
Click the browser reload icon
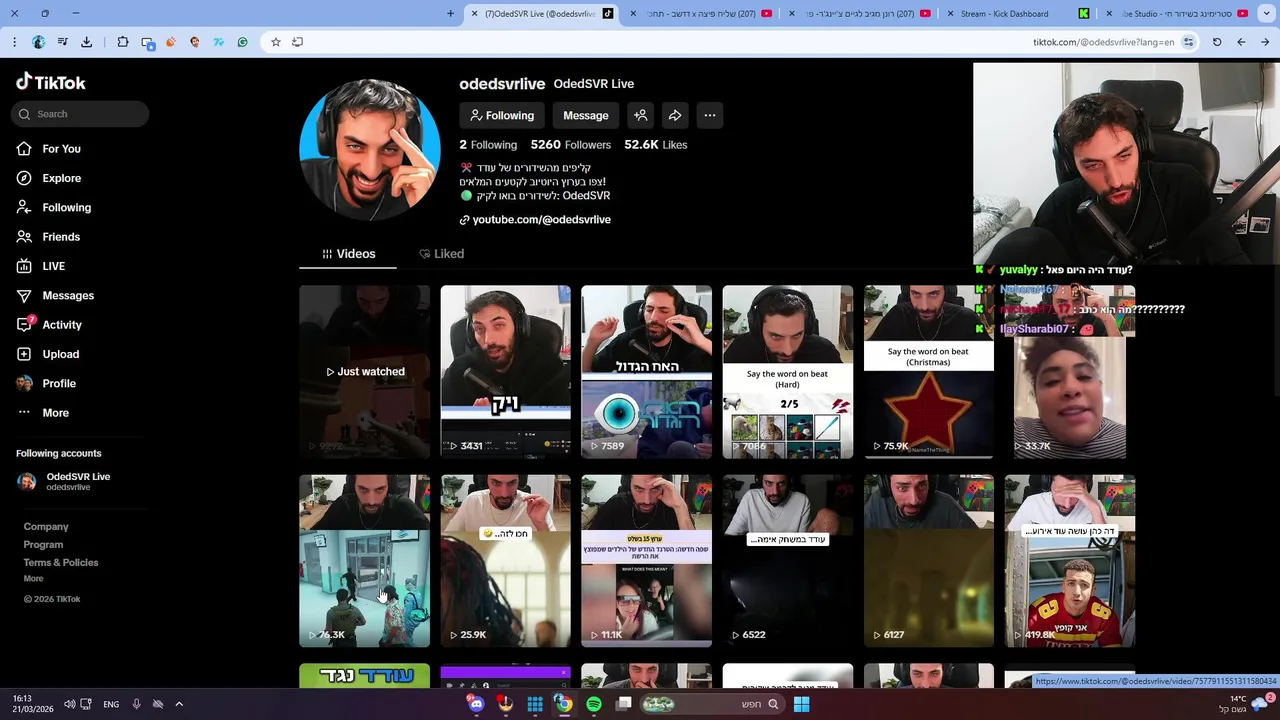point(1217,42)
